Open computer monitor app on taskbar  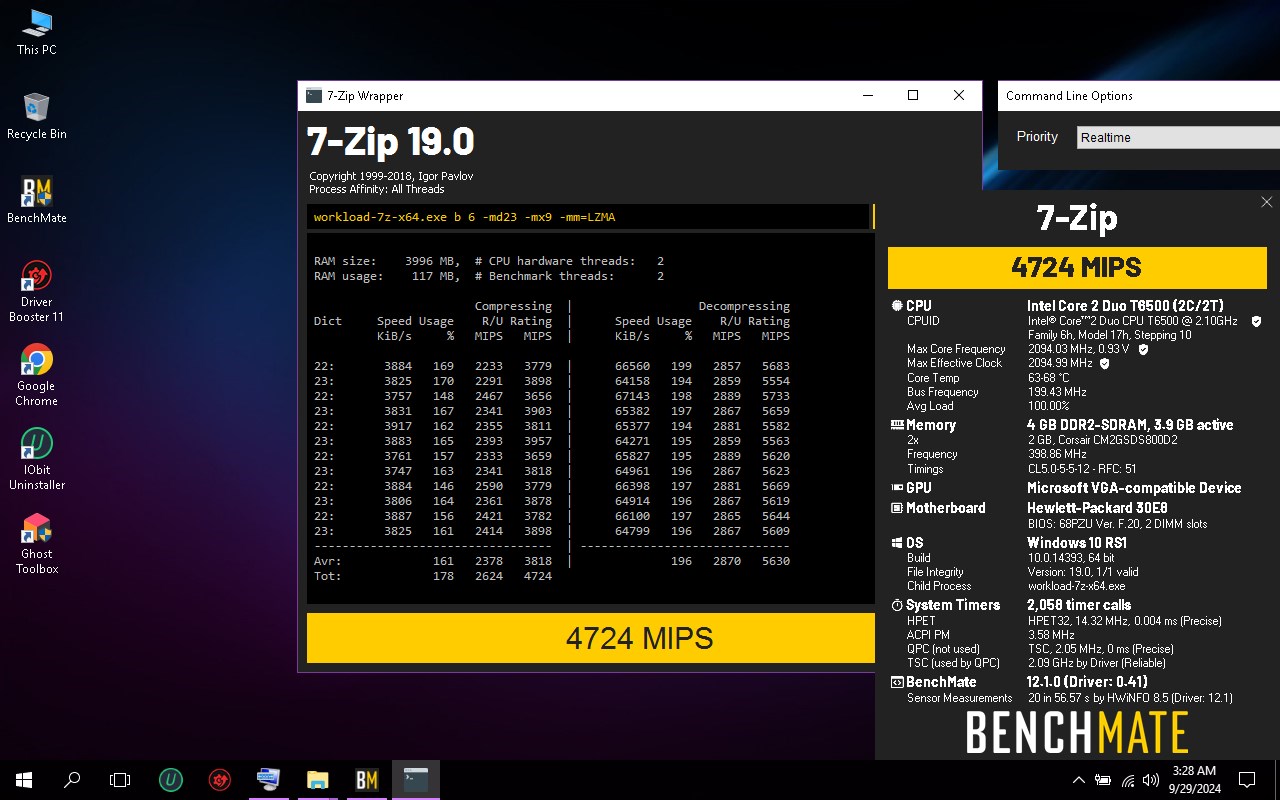[269, 780]
